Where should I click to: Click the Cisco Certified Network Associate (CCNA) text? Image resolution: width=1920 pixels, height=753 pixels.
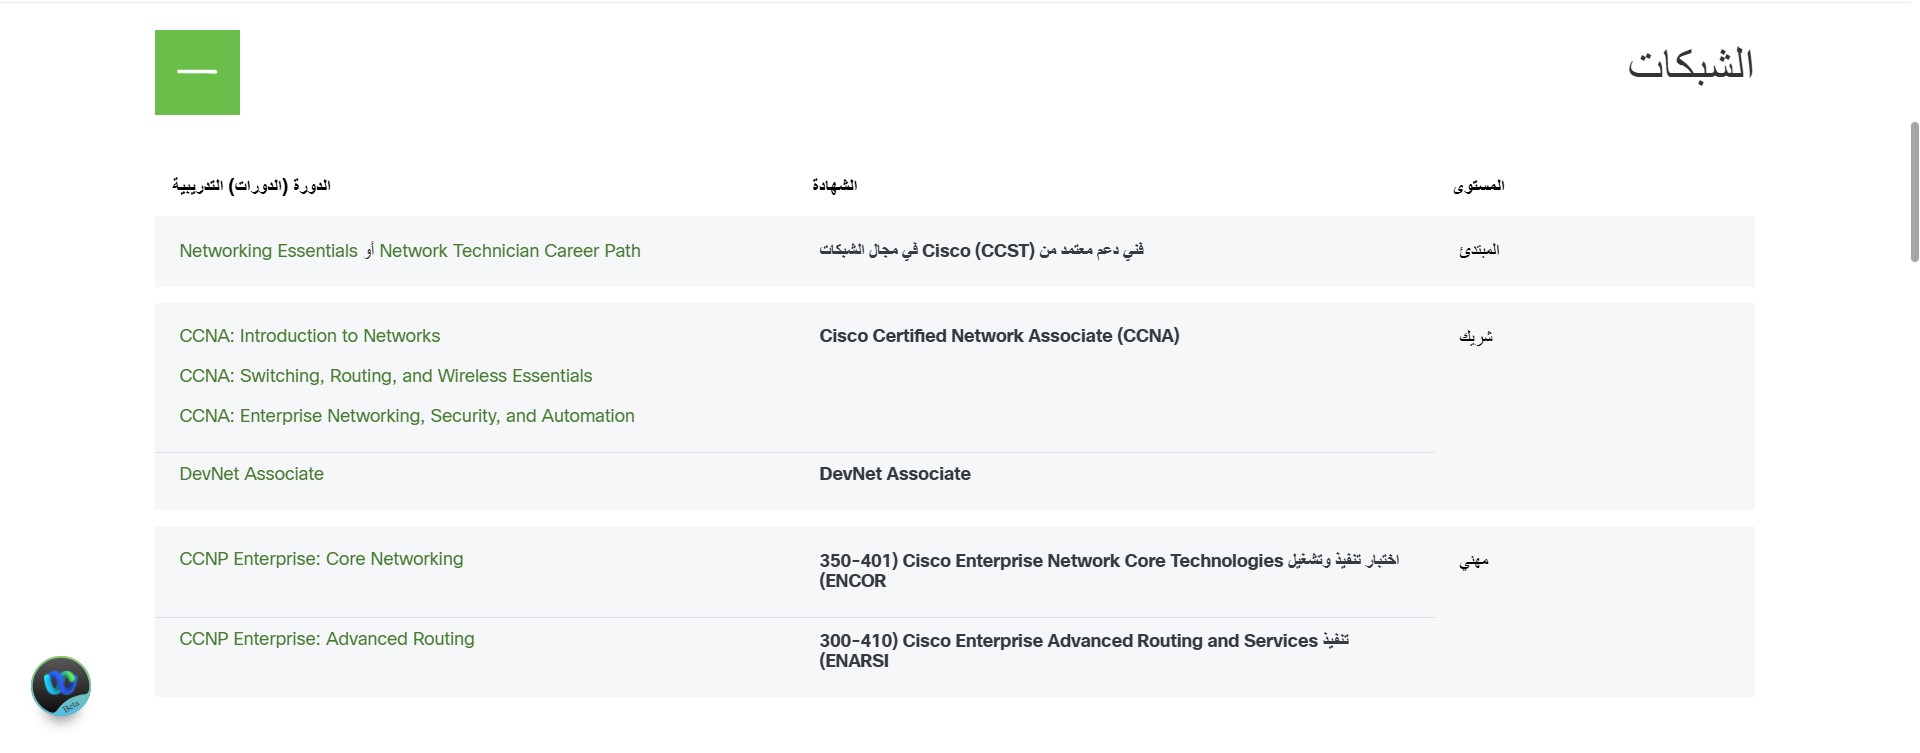point(999,336)
